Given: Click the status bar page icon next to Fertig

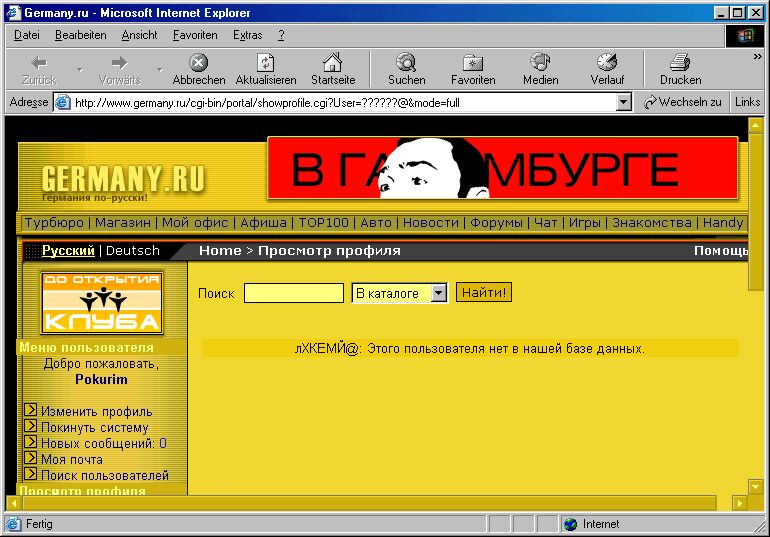Looking at the screenshot, I should [x=13, y=524].
